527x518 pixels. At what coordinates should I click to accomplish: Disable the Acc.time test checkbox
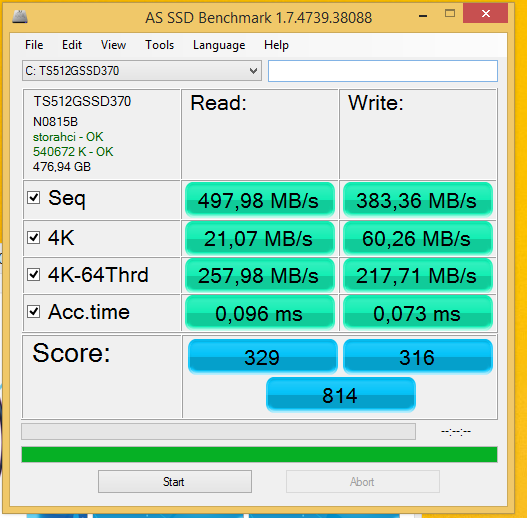[34, 312]
